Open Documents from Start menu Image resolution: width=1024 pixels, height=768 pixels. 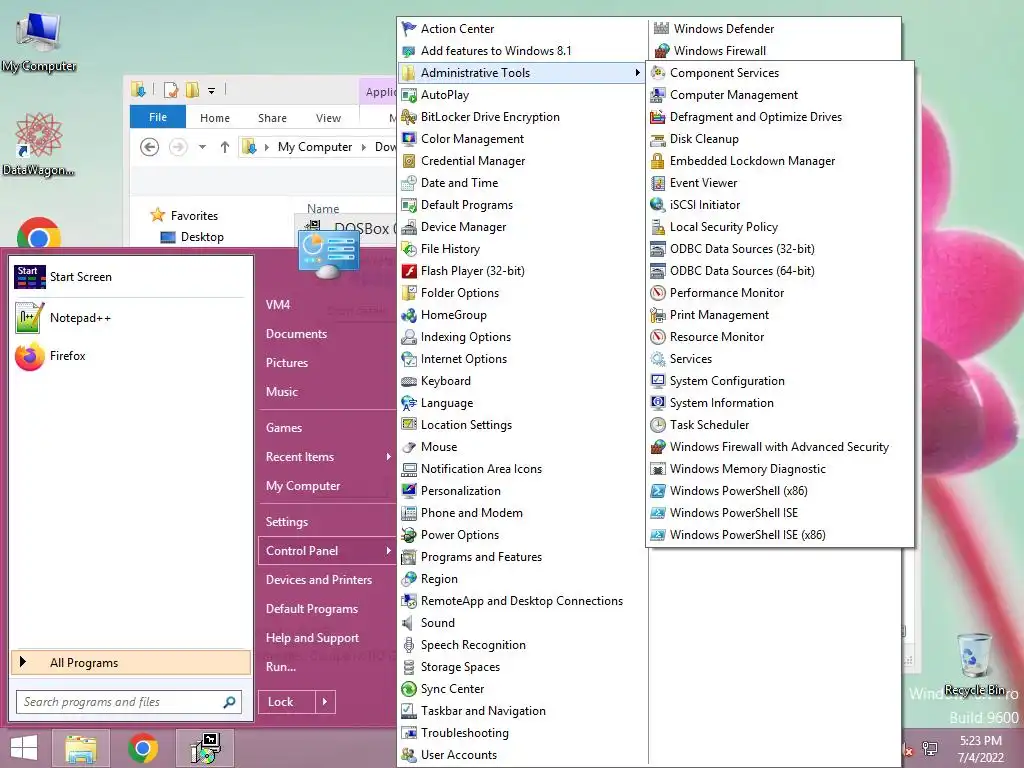(296, 334)
